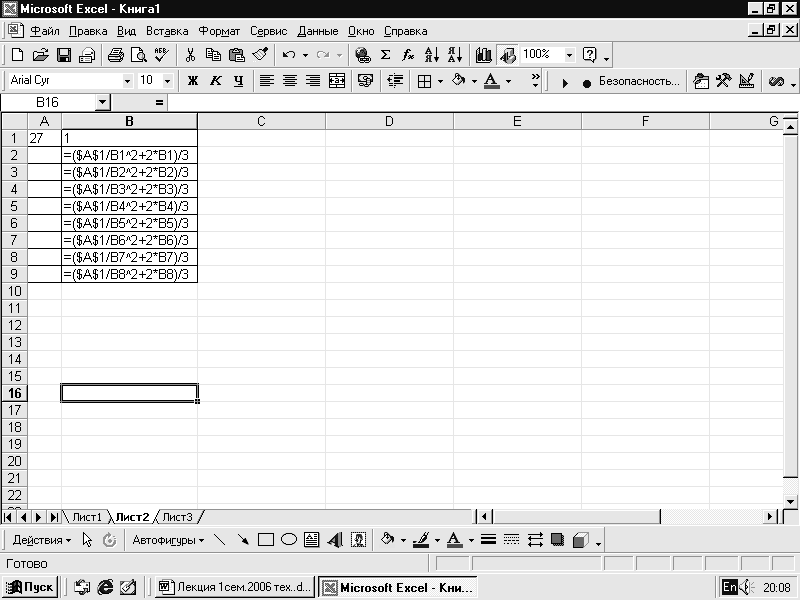This screenshot has width=800, height=600.
Task: Open the zoom 100% dropdown
Action: point(569,55)
